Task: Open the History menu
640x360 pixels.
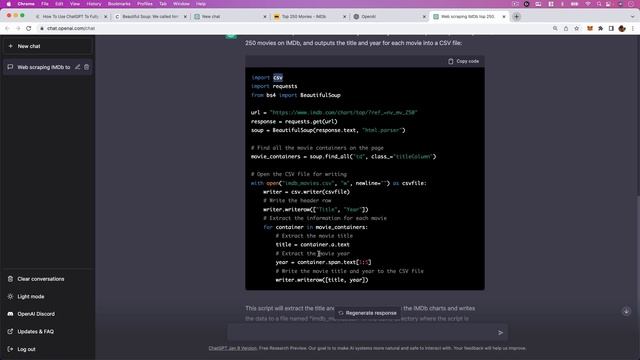Action: click(93, 4)
